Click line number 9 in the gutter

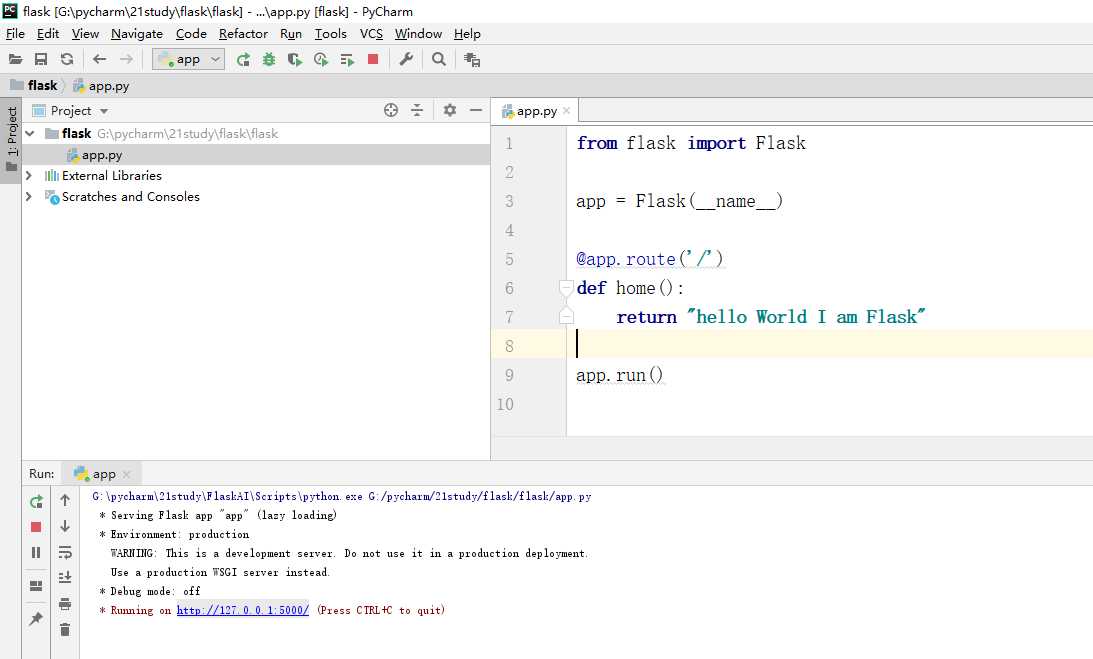coord(509,375)
